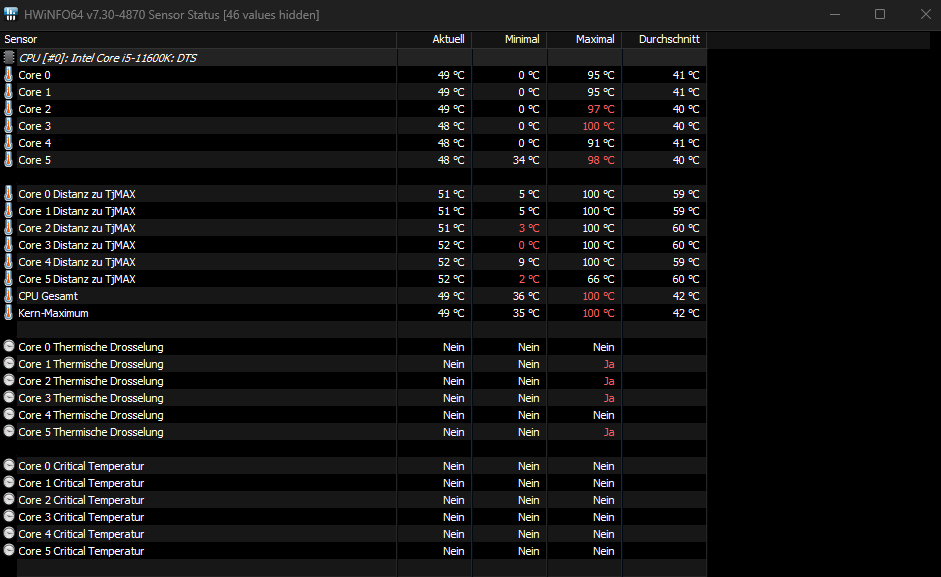The width and height of the screenshot is (941, 577).
Task: Click status icon for Core 1 Critical Temperatur
Action: 9,482
